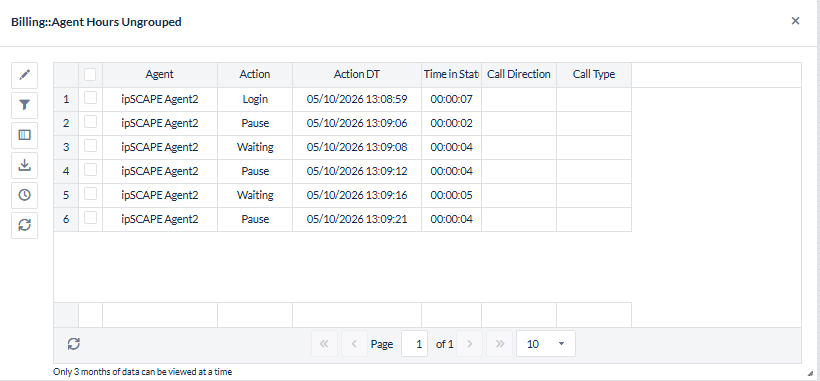Click row number 4 cell

click(x=66, y=171)
